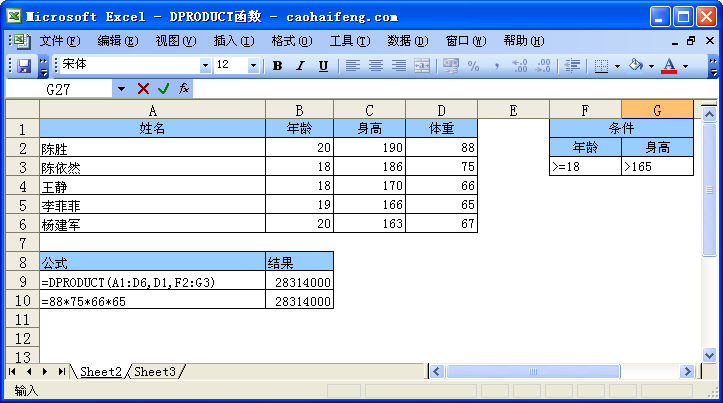
Task: Click the Merge and Center icon
Action: click(422, 66)
